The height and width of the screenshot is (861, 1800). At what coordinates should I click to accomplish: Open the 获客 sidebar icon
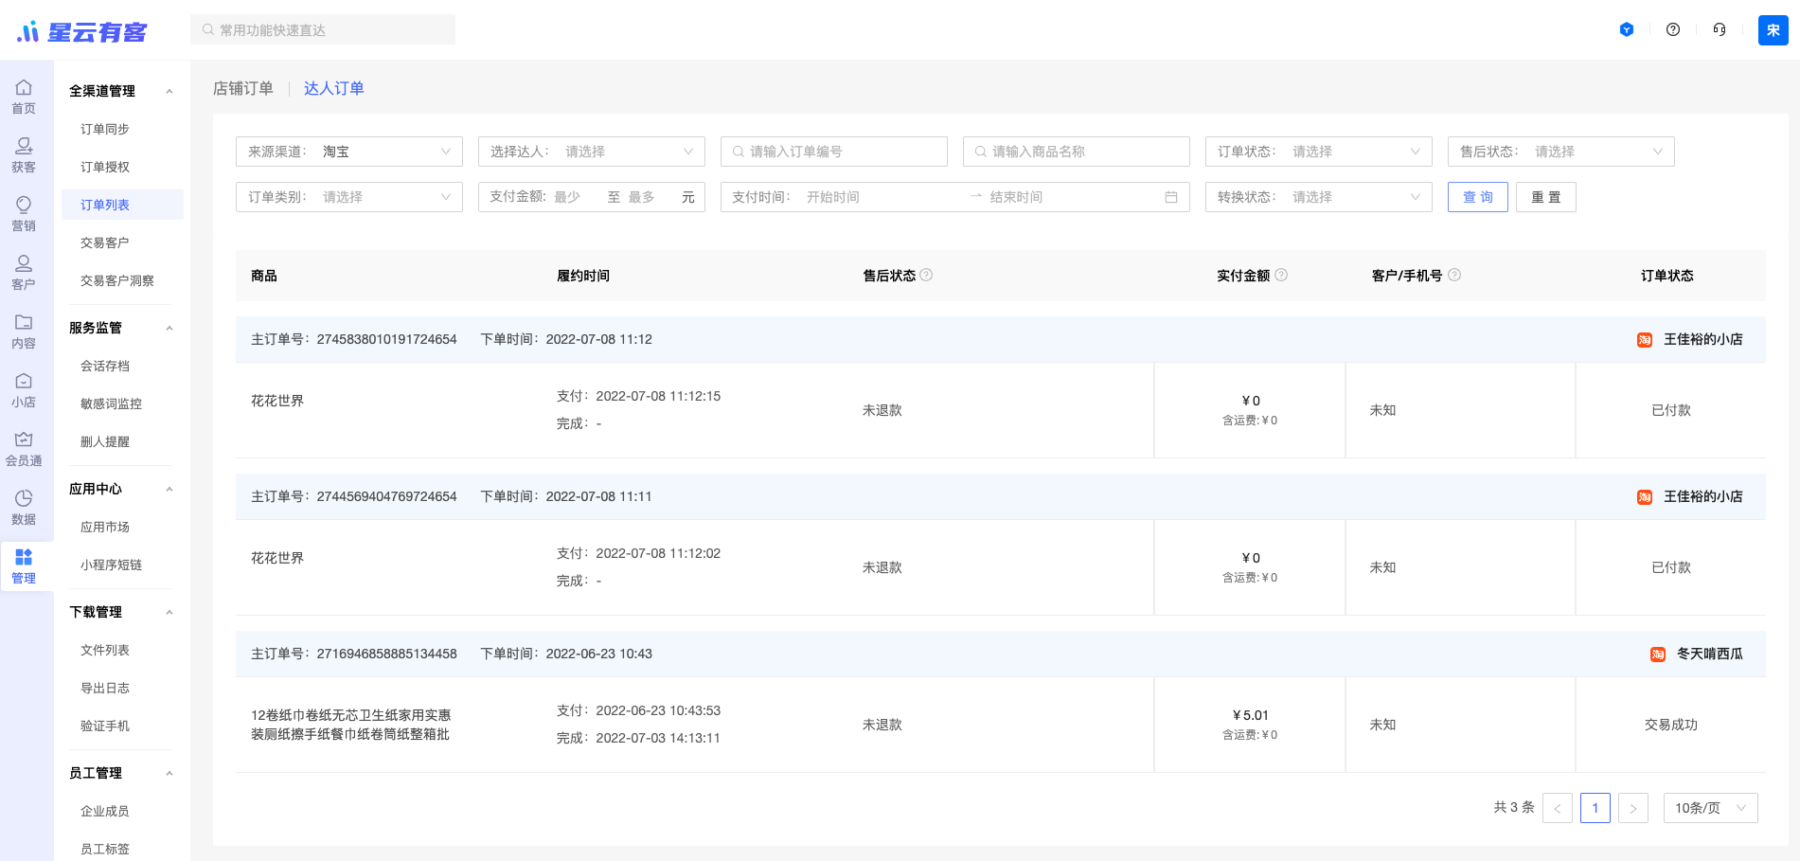tap(24, 155)
